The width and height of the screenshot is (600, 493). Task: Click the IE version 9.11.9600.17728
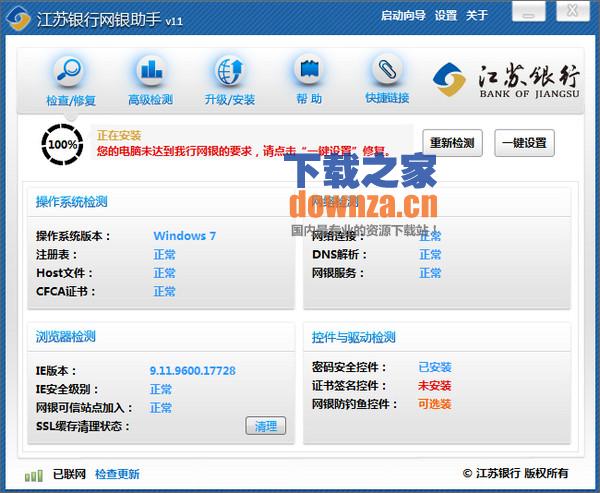point(192,371)
